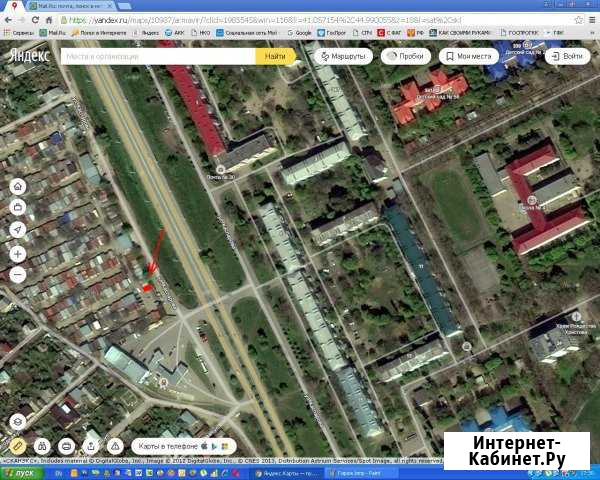Select the pinned Yandex Maps tab

tap(14, 6)
